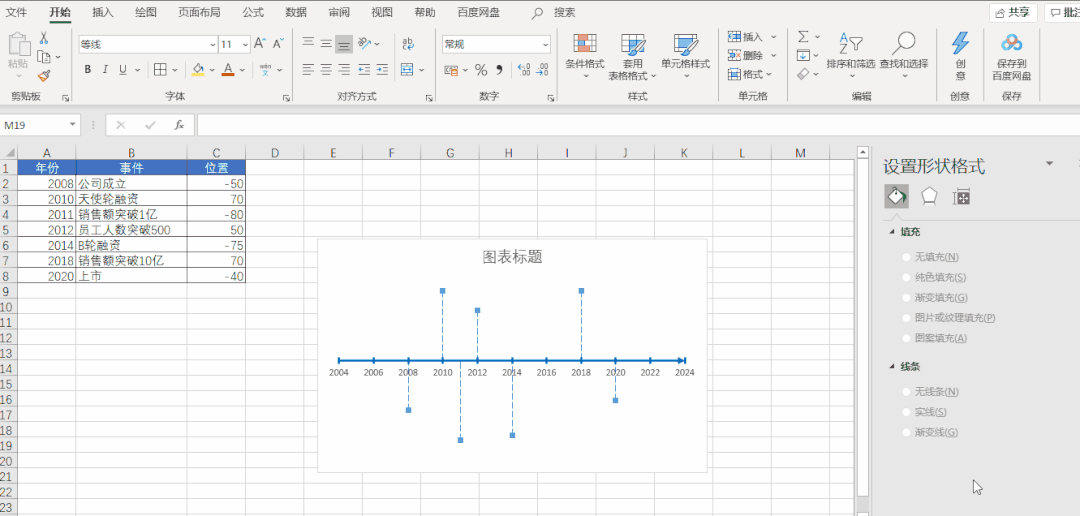Click the Borders grid icon
1080x516 pixels.
pos(160,70)
